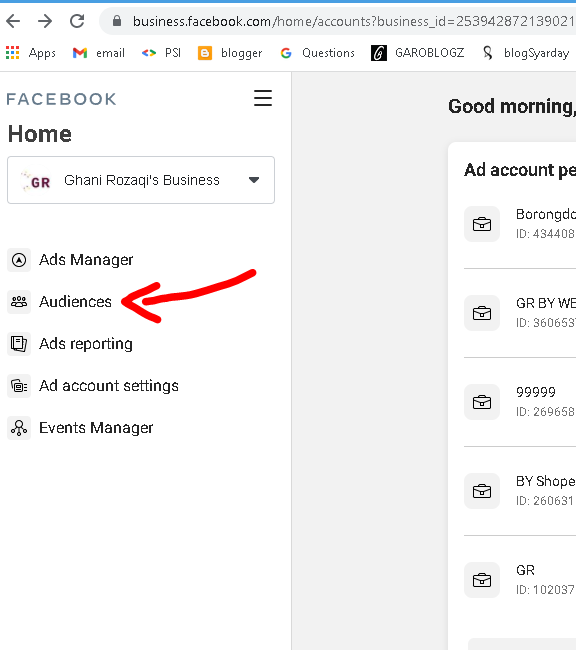Click the ID: 434408 text
Image resolution: width=576 pixels, height=650 pixels.
pos(546,234)
